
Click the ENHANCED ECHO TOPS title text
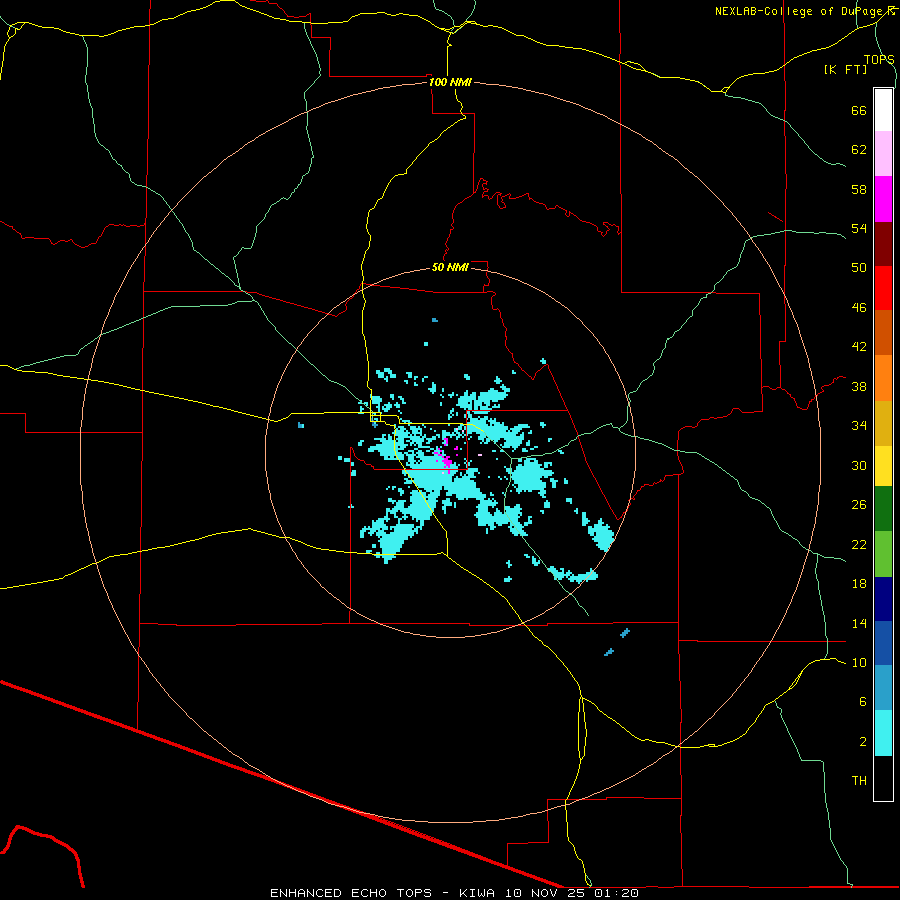350,893
